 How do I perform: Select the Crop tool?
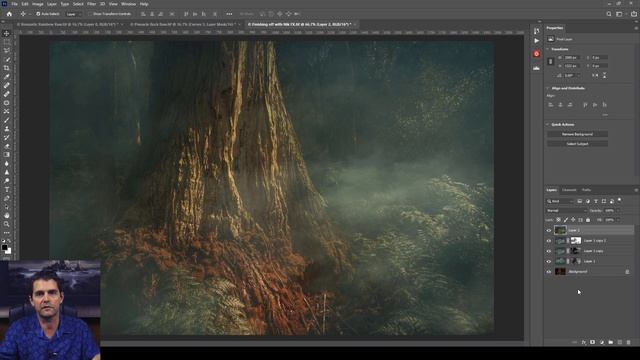tap(7, 68)
